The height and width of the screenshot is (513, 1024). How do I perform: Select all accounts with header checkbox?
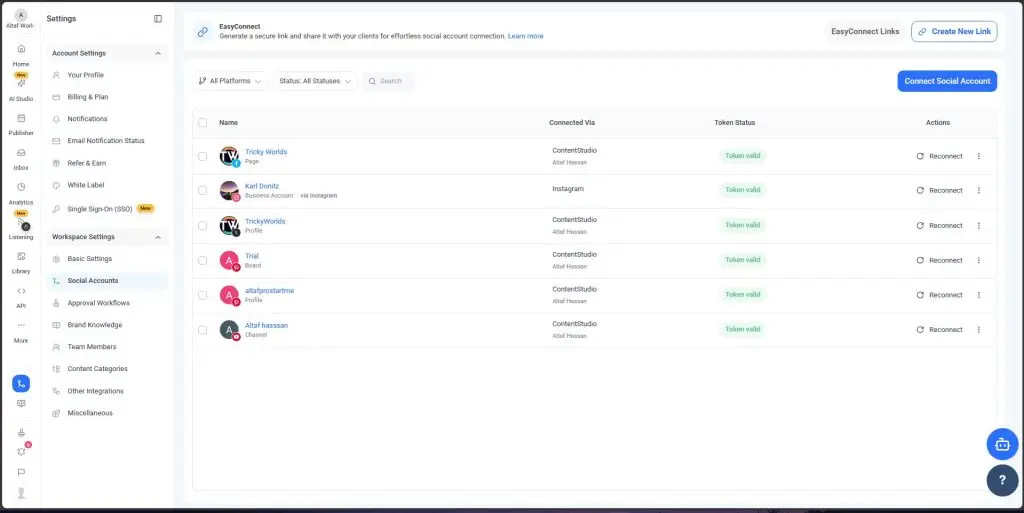tap(202, 123)
